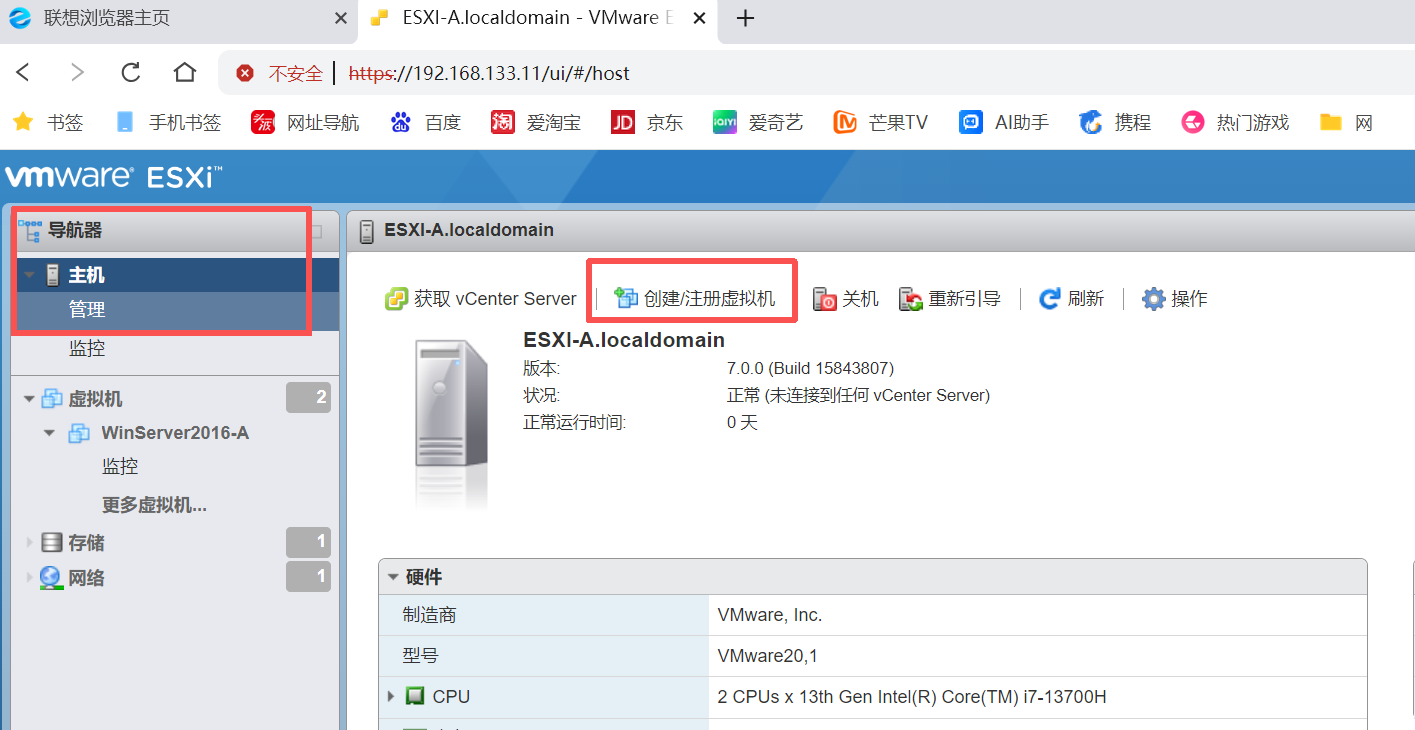Select 主机 in the navigator
Image resolution: width=1415 pixels, height=730 pixels.
click(x=86, y=275)
